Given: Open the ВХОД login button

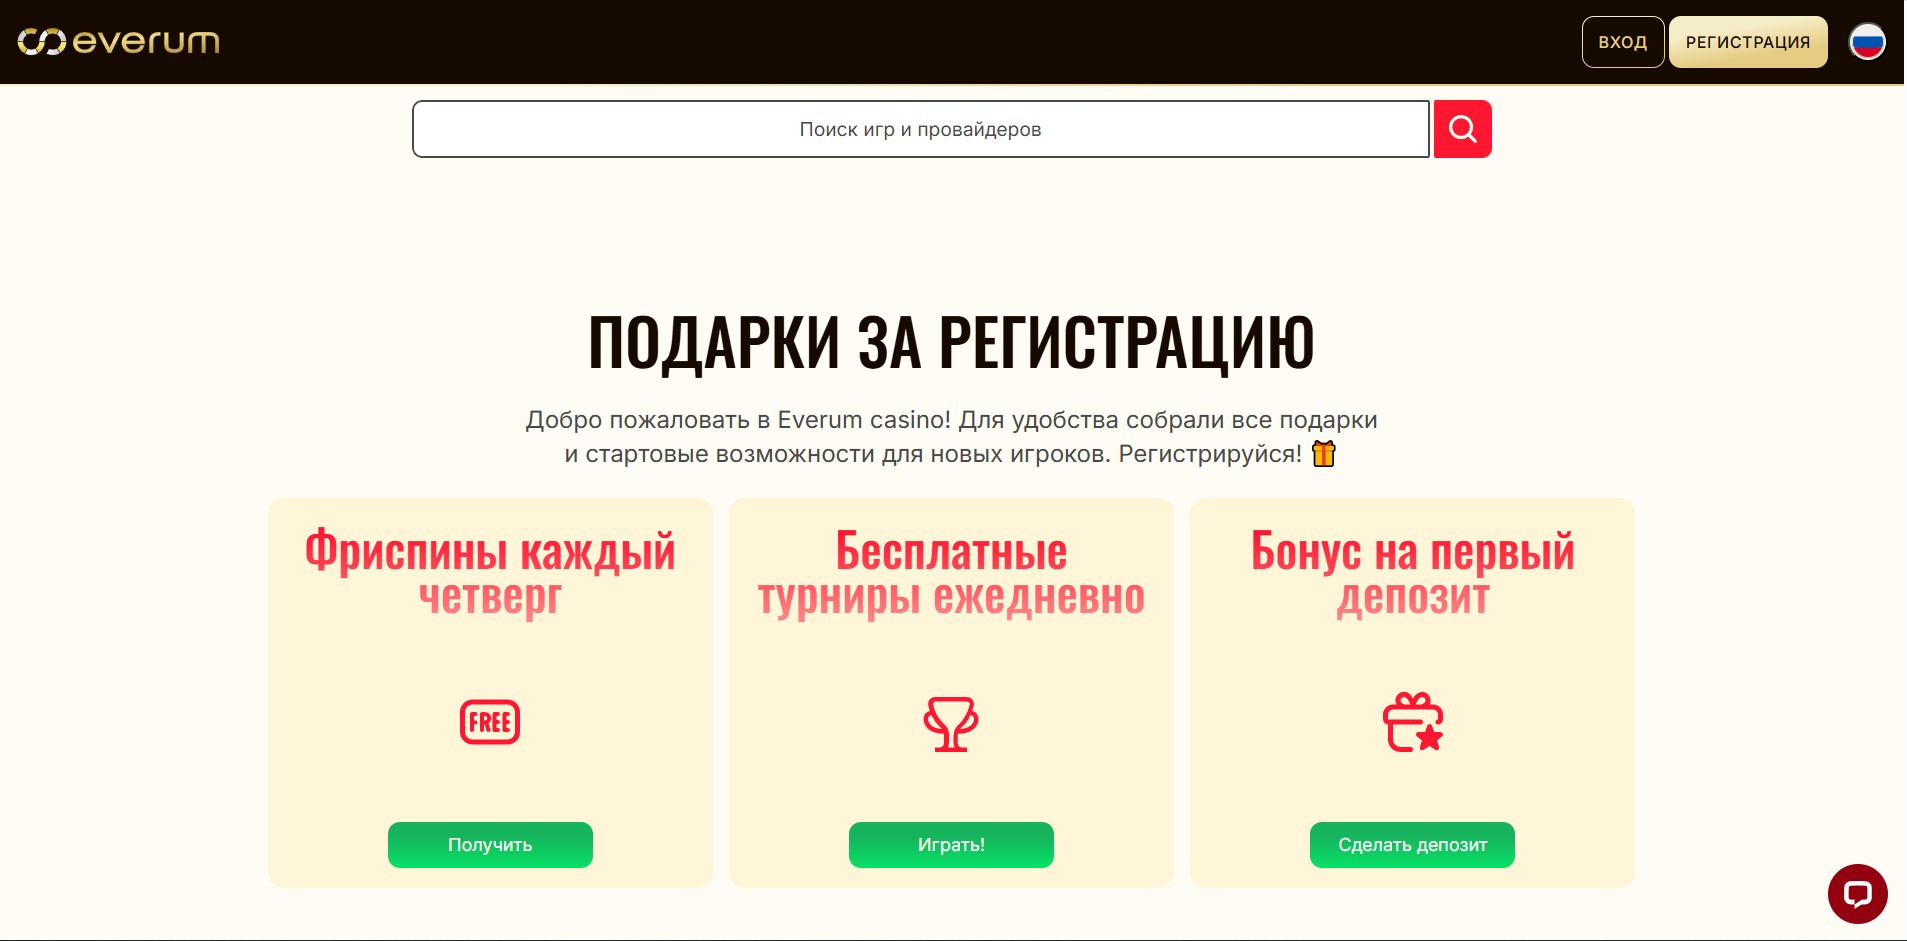Looking at the screenshot, I should tap(1622, 42).
